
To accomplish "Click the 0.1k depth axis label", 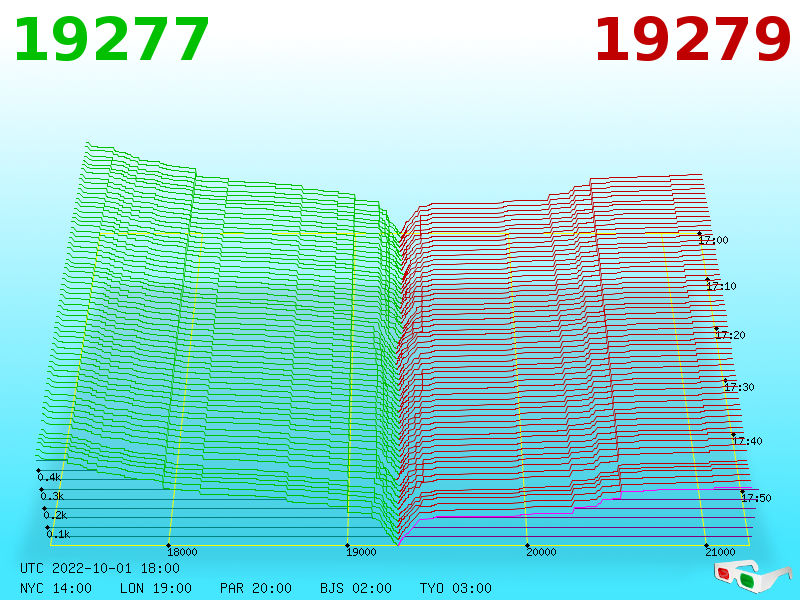I will [x=58, y=534].
